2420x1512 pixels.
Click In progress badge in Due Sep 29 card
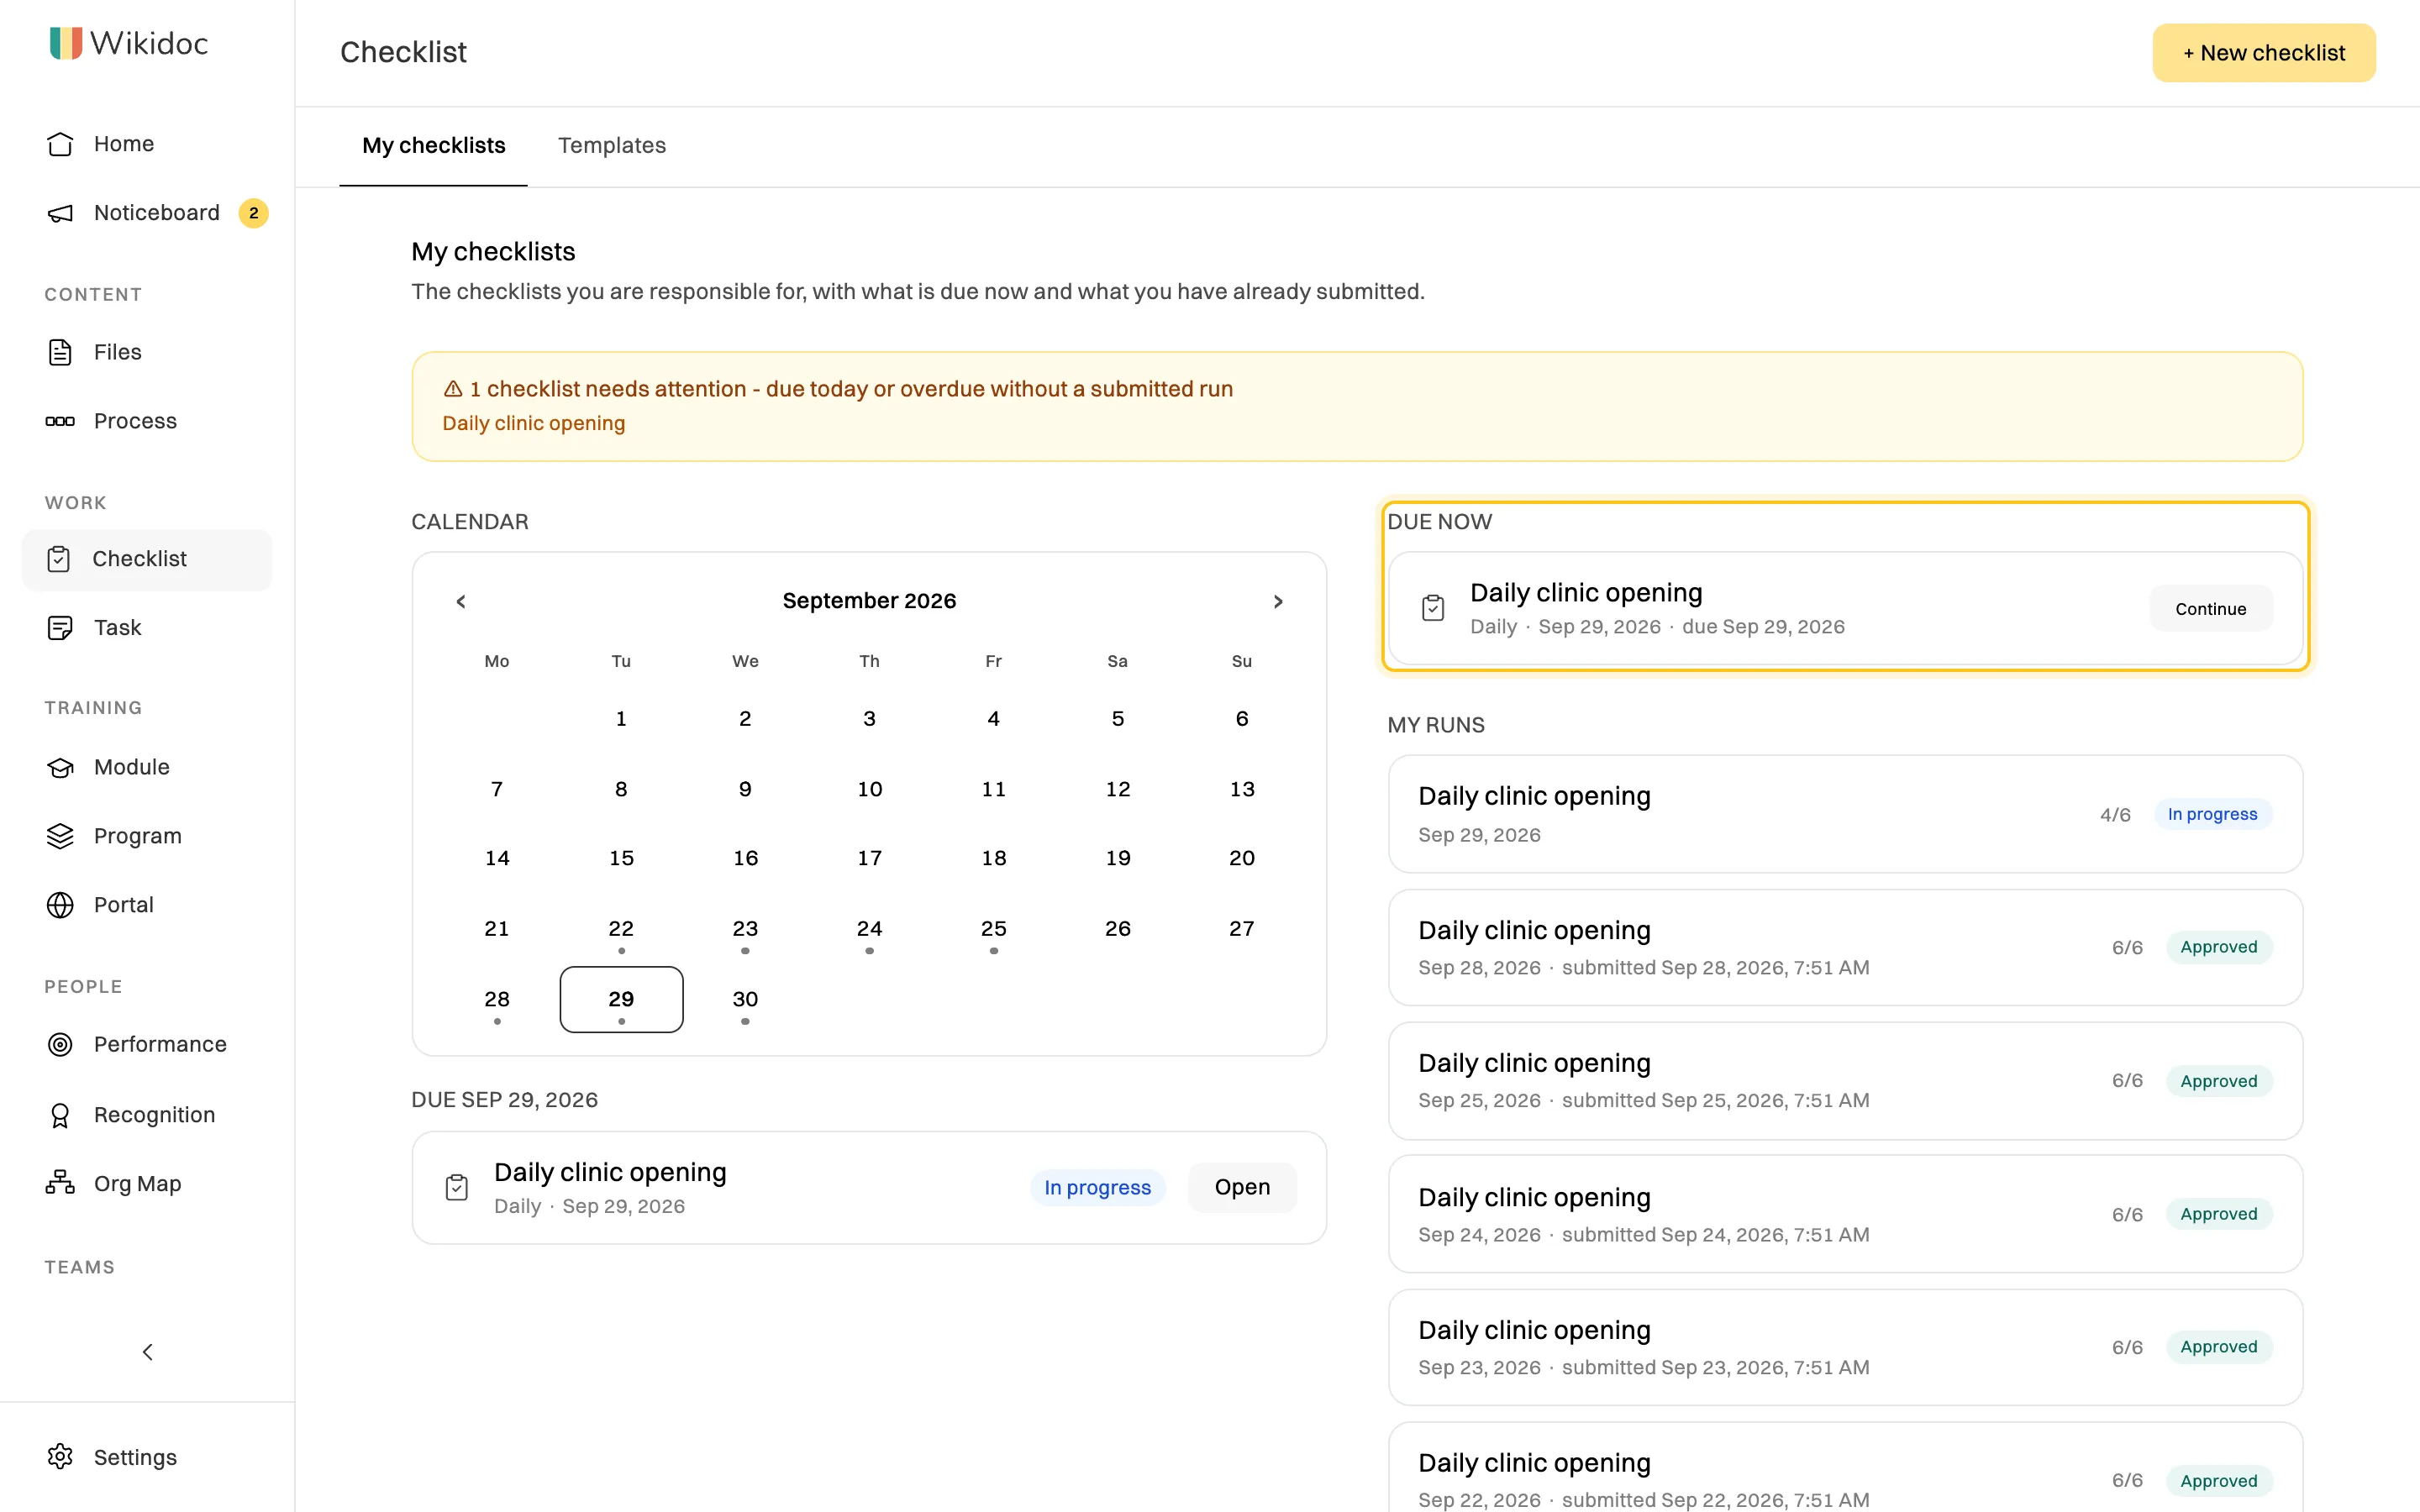[x=1097, y=1188]
